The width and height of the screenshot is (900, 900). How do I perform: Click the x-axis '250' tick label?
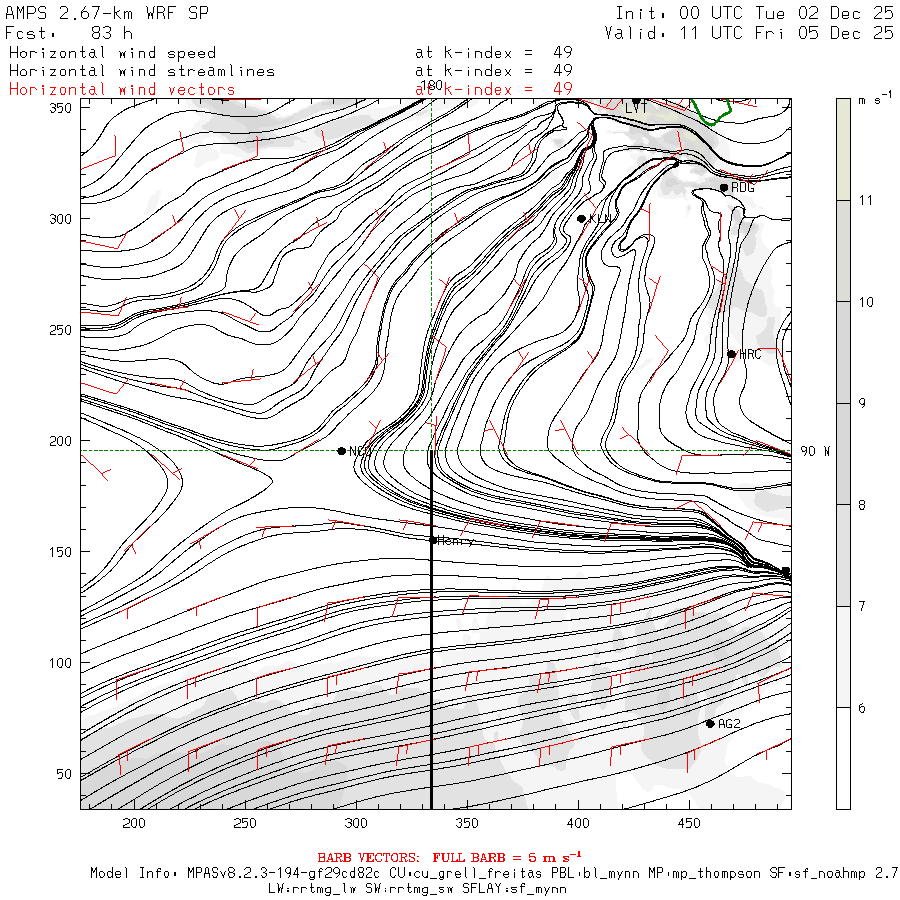(x=245, y=823)
